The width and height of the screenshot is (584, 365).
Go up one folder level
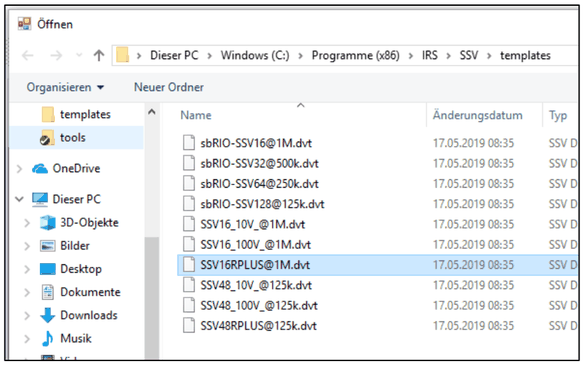(99, 55)
